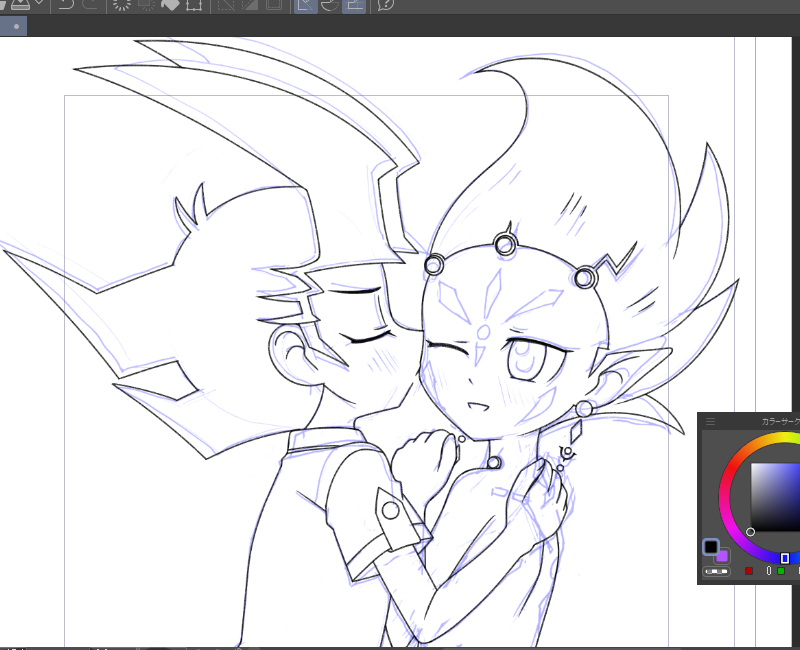Screen dimensions: 800x650
Task: Click the blue hue handle on ring
Action: coord(785,558)
